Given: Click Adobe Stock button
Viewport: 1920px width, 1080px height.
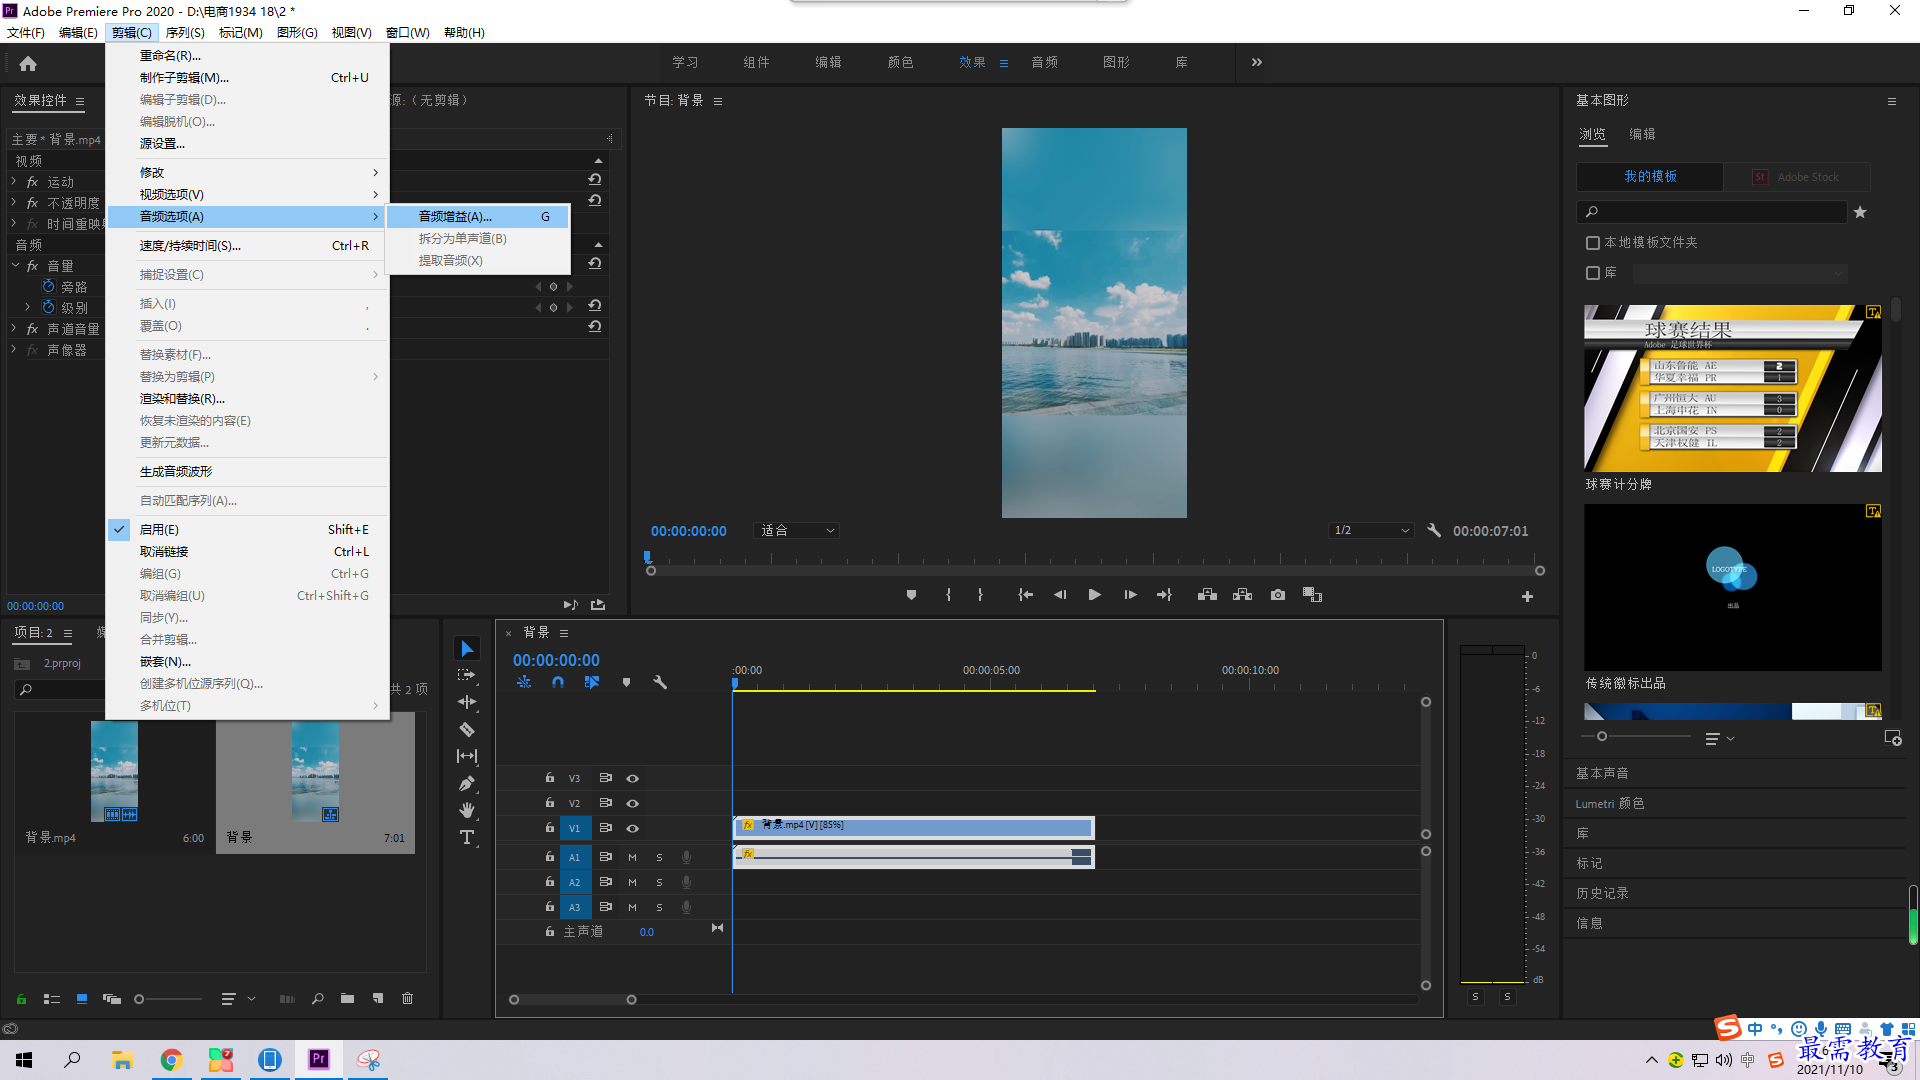Looking at the screenshot, I should tap(1797, 177).
